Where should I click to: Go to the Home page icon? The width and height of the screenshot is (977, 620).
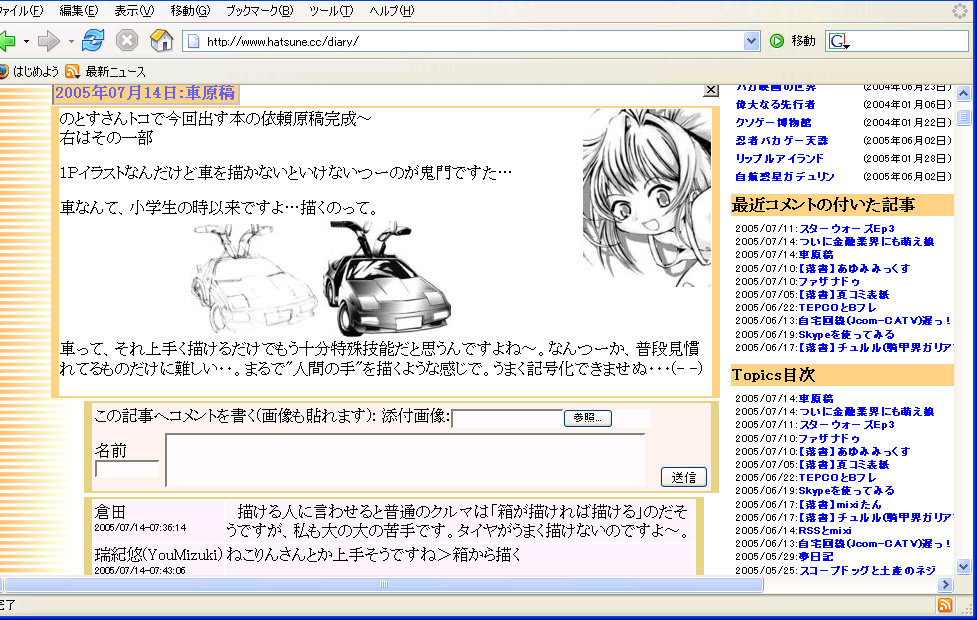161,41
